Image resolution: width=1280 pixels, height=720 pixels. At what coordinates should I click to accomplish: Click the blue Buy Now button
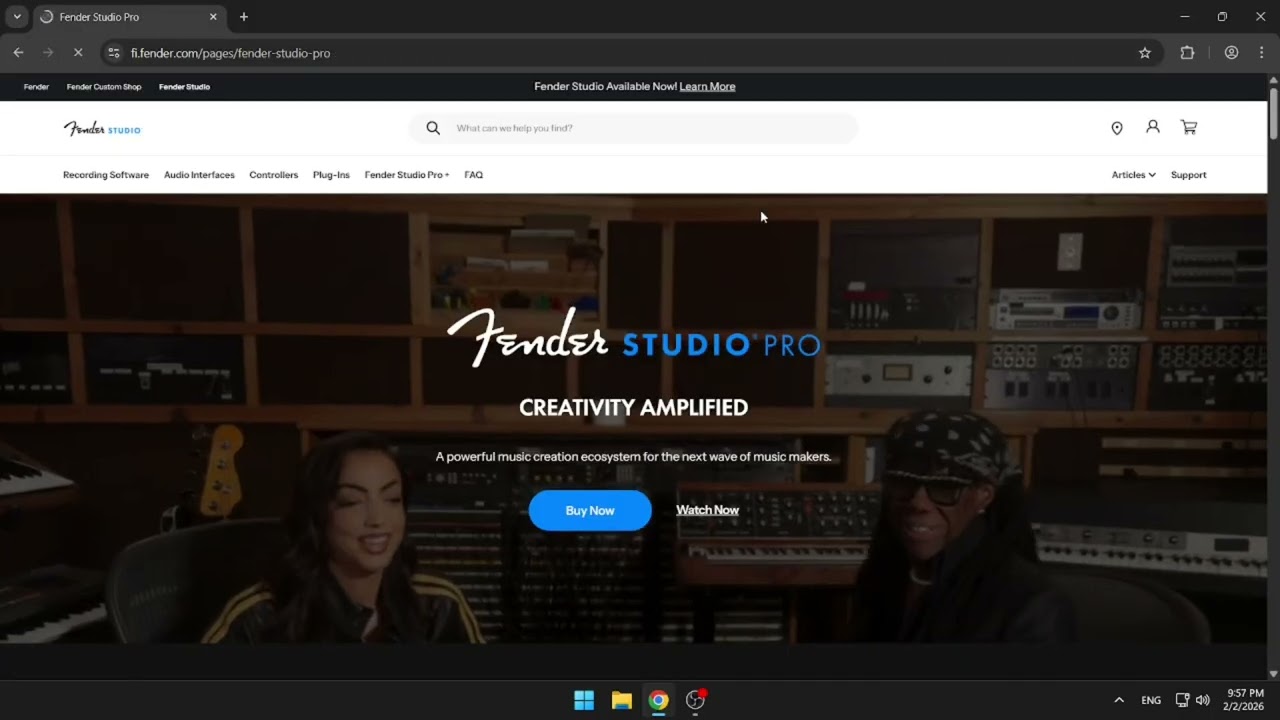(x=590, y=510)
